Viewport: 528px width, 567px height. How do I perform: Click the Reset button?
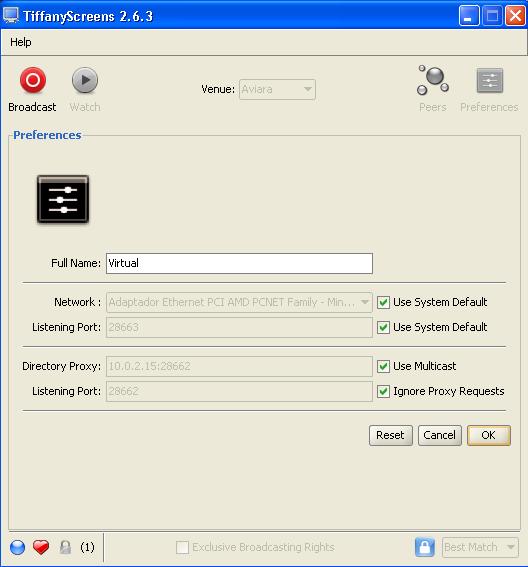point(391,435)
